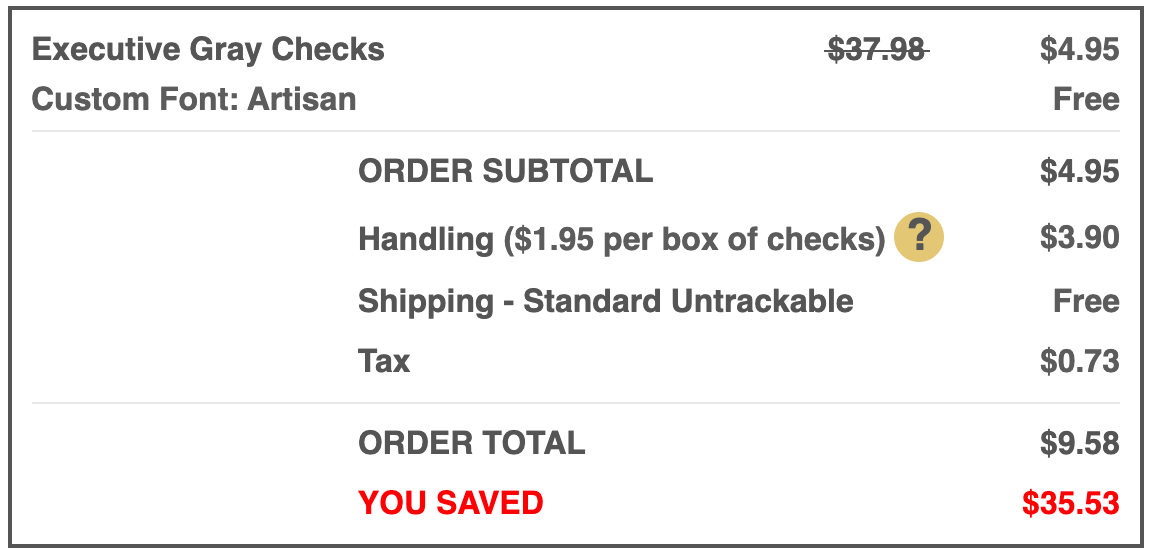The image size is (1152, 558).
Task: Click the red $35.53 savings amount
Action: point(1071,503)
